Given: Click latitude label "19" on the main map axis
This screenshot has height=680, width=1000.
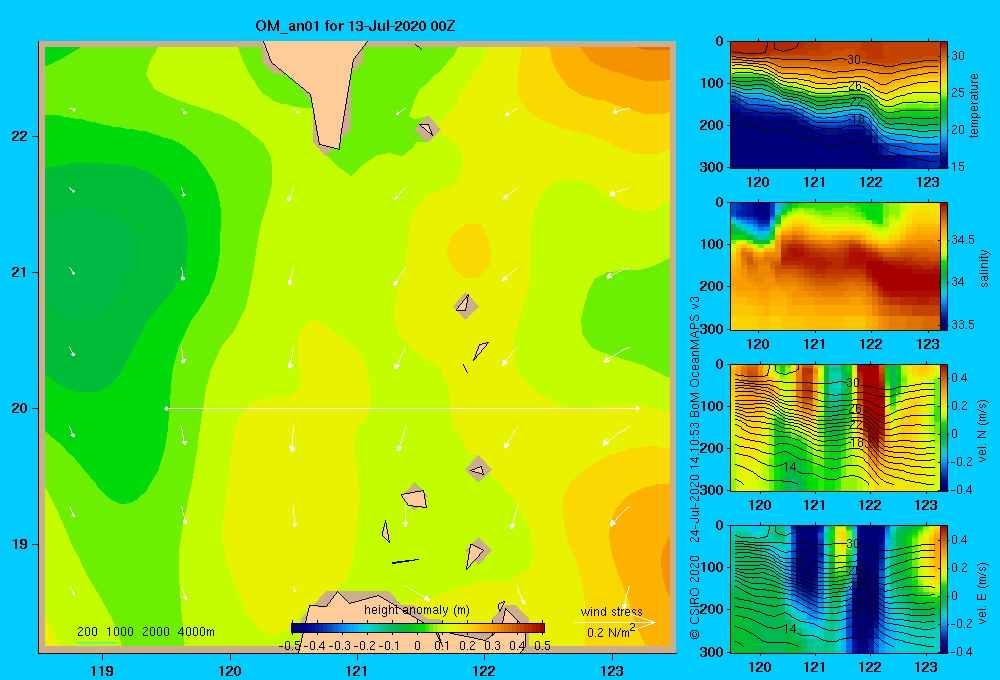Looking at the screenshot, I should click(x=20, y=544).
